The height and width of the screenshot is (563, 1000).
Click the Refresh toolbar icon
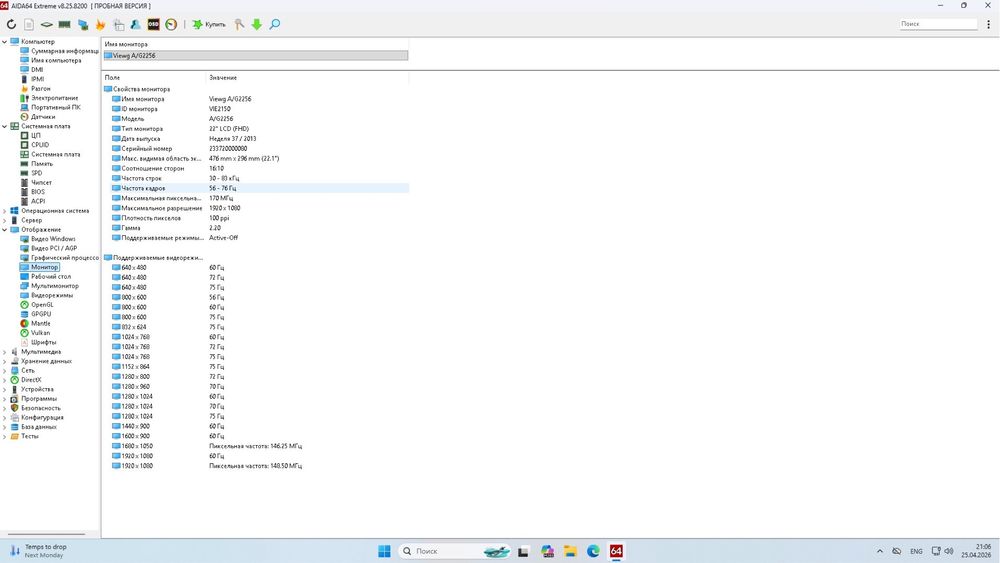[11, 24]
